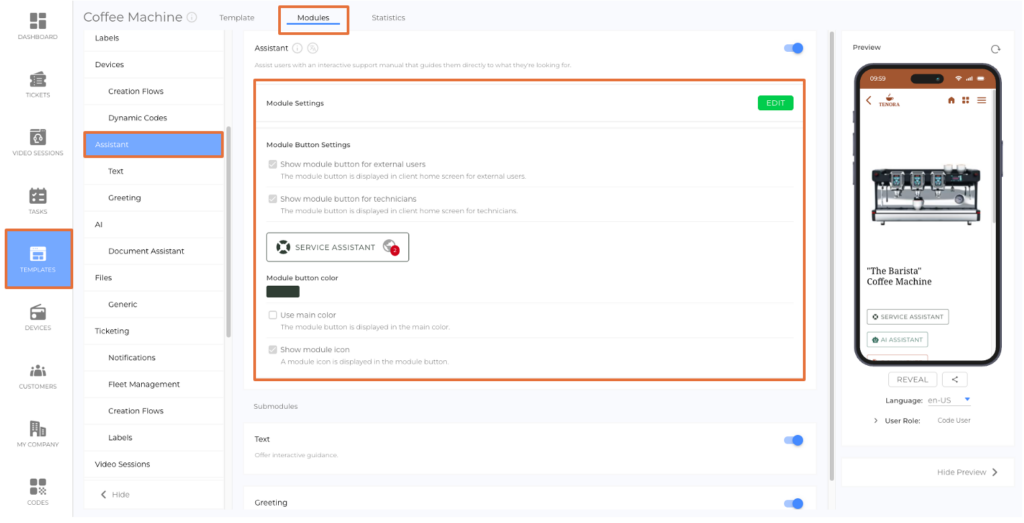Click info icon beside Coffee Machine title

[x=192, y=18]
